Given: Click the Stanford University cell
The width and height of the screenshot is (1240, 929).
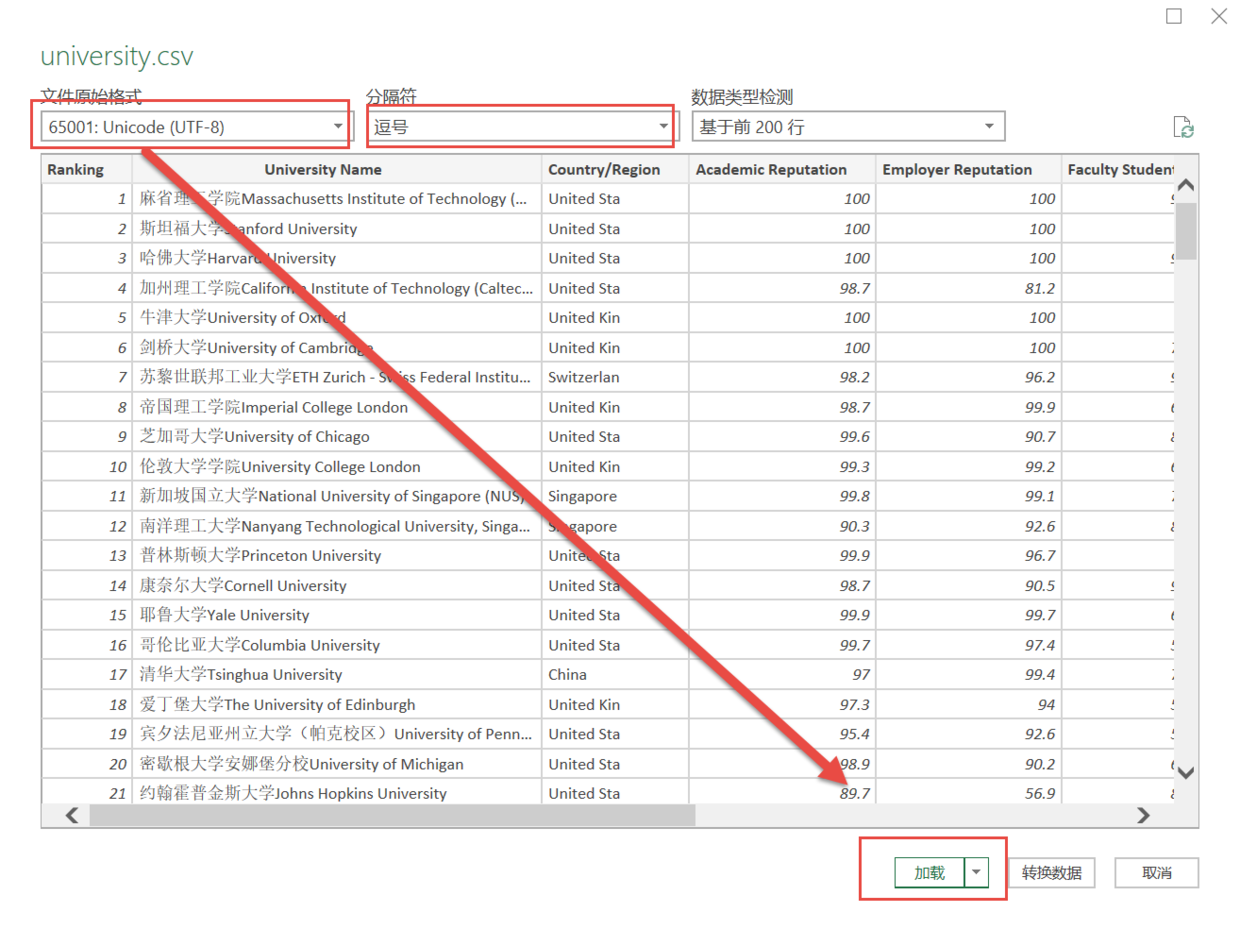Looking at the screenshot, I should click(337, 229).
